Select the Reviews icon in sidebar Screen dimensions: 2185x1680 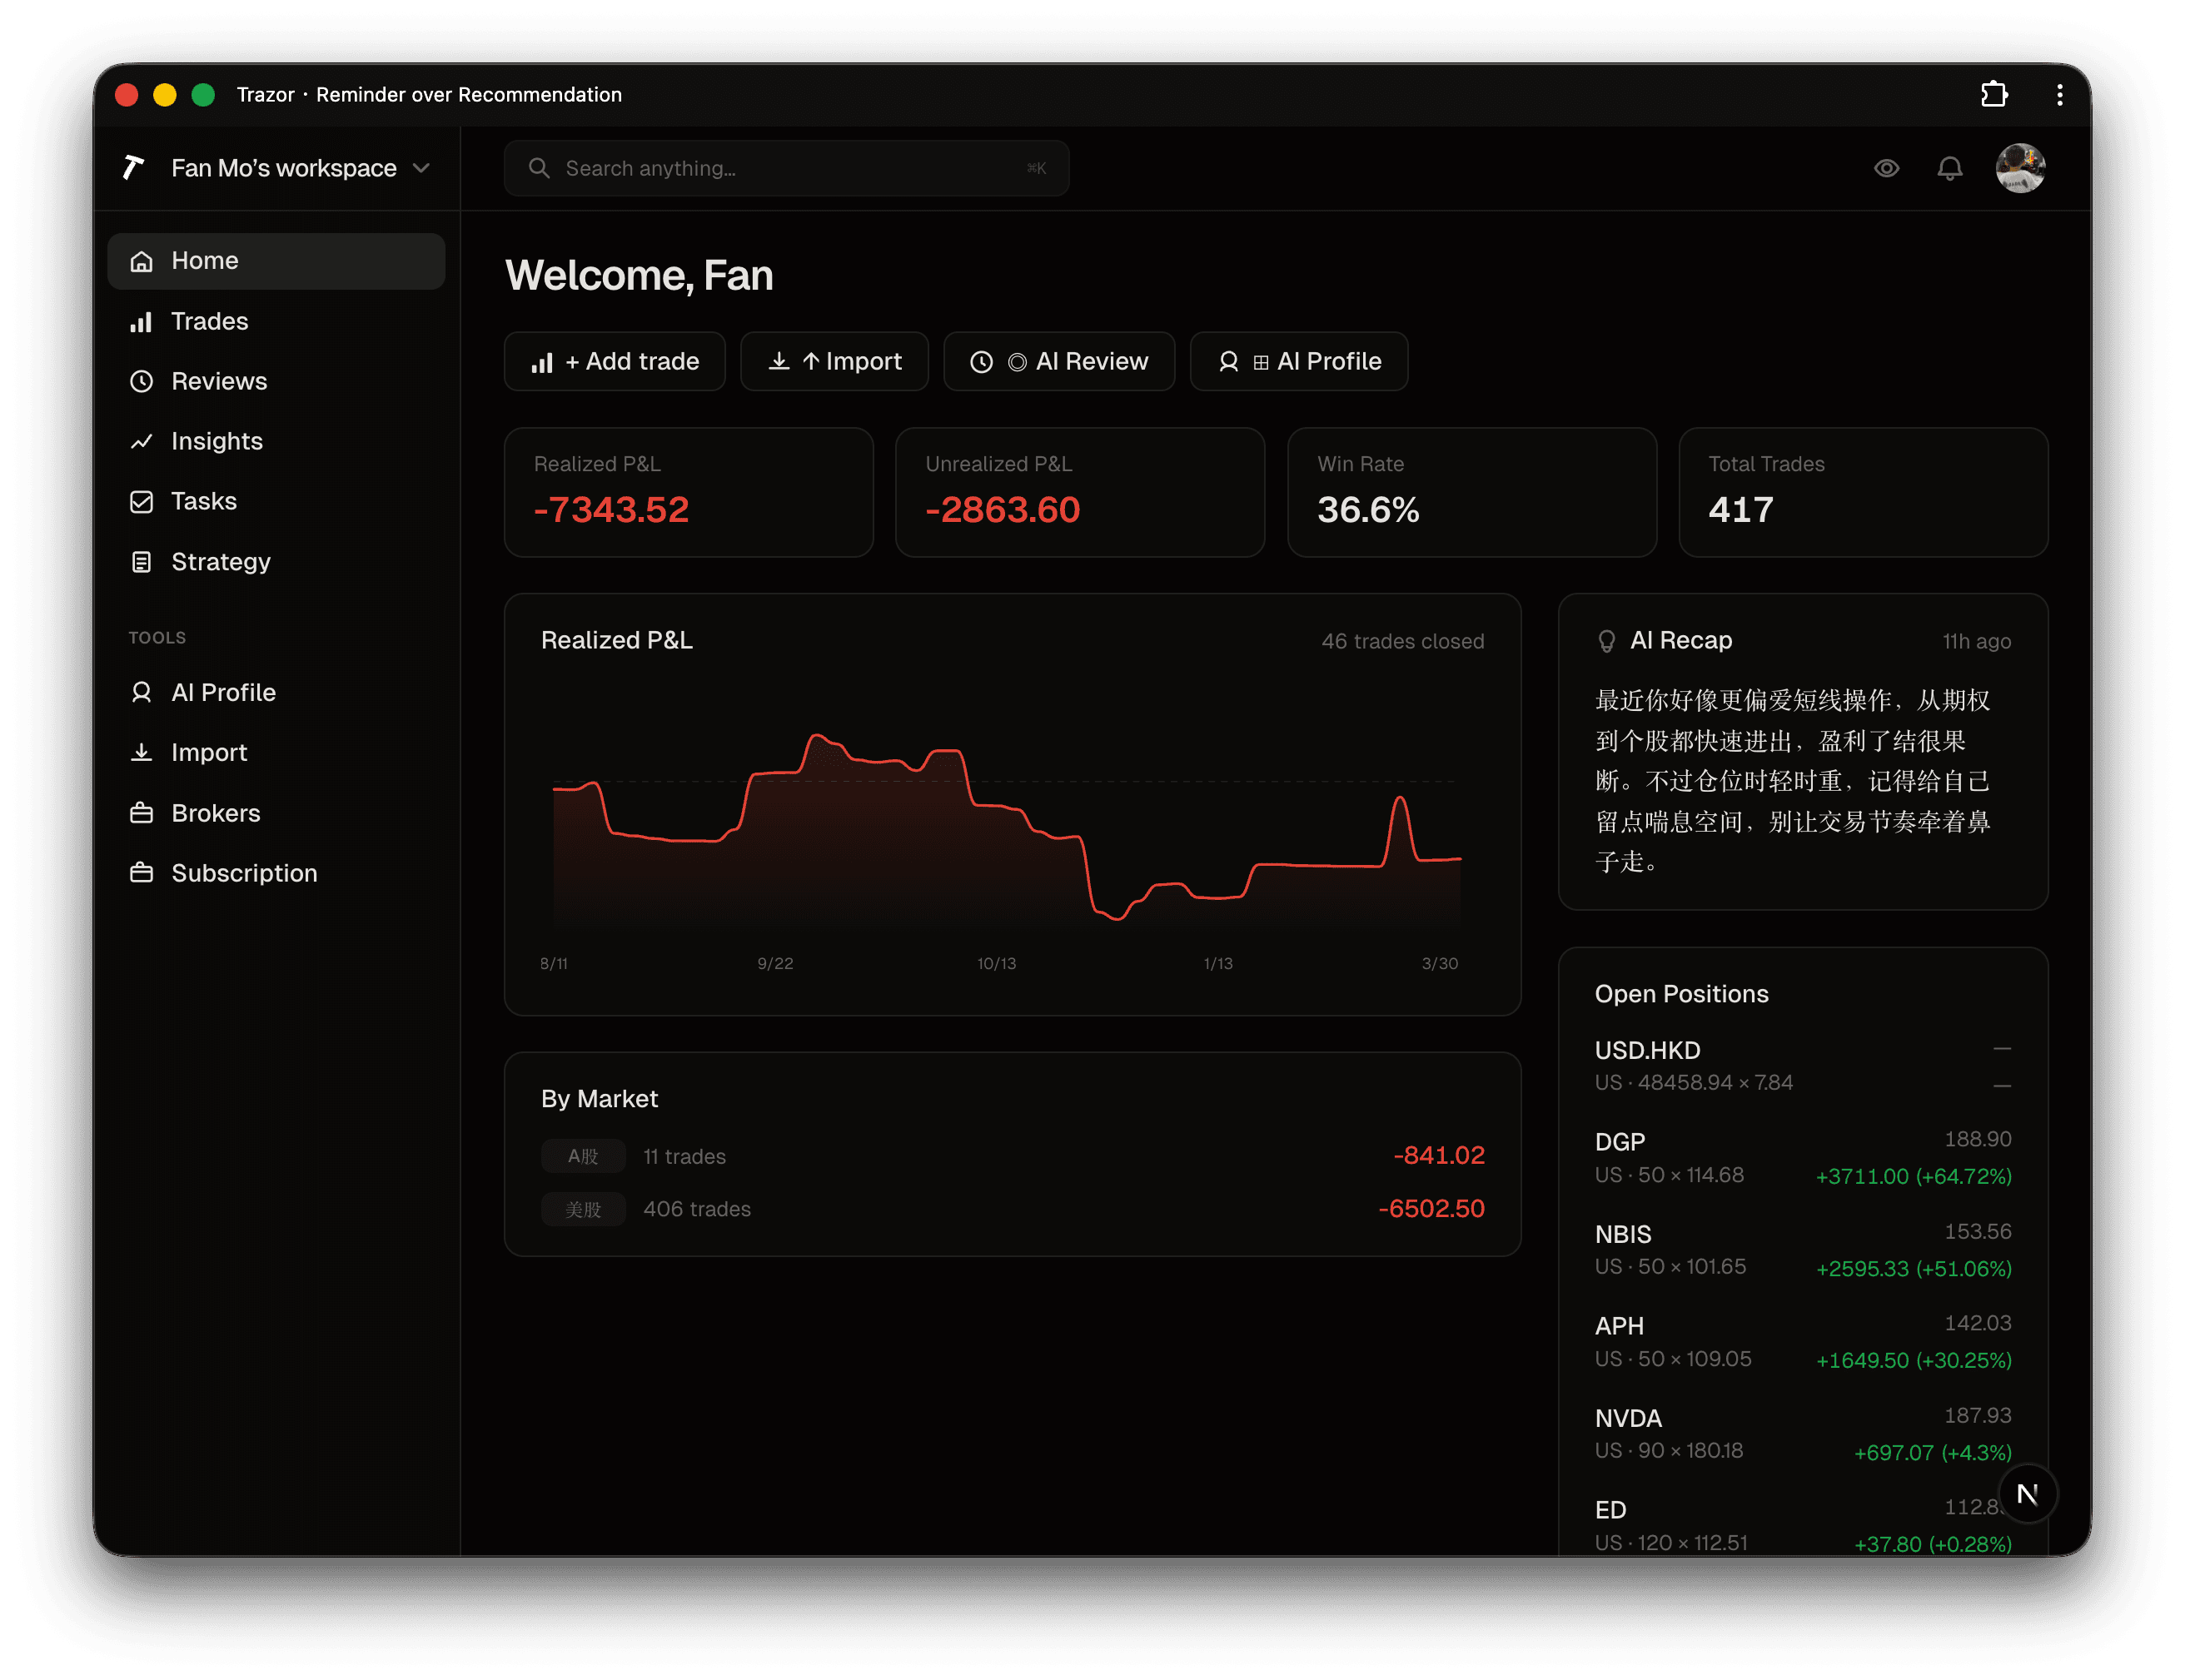point(142,381)
